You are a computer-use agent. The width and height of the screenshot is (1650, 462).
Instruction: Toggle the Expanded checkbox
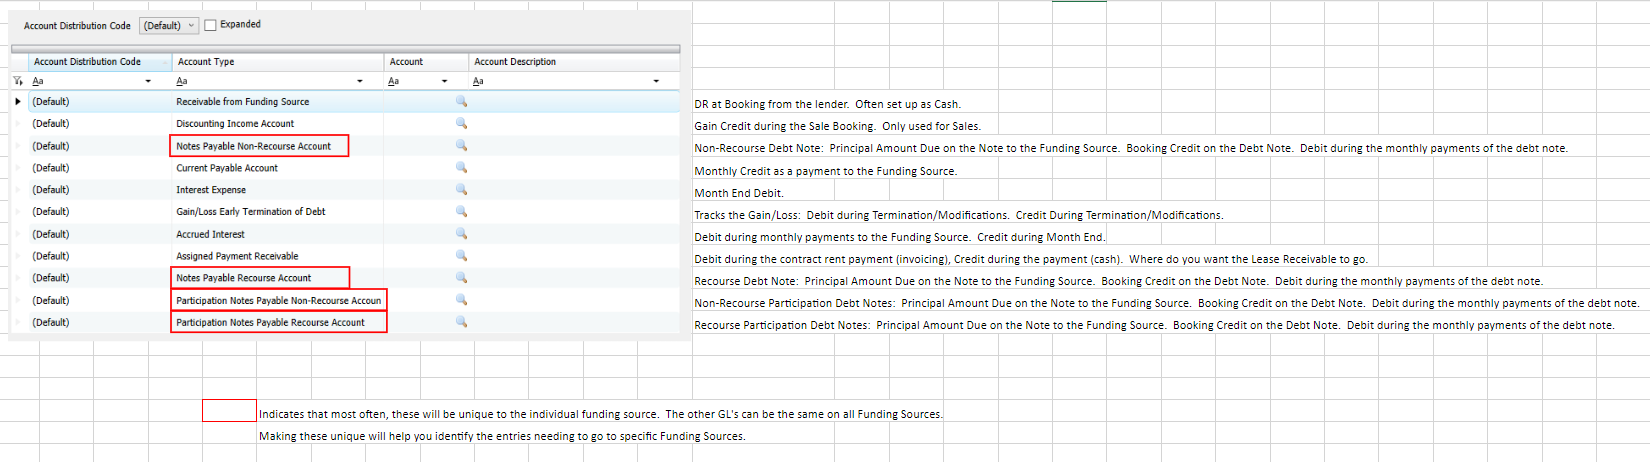coord(210,25)
